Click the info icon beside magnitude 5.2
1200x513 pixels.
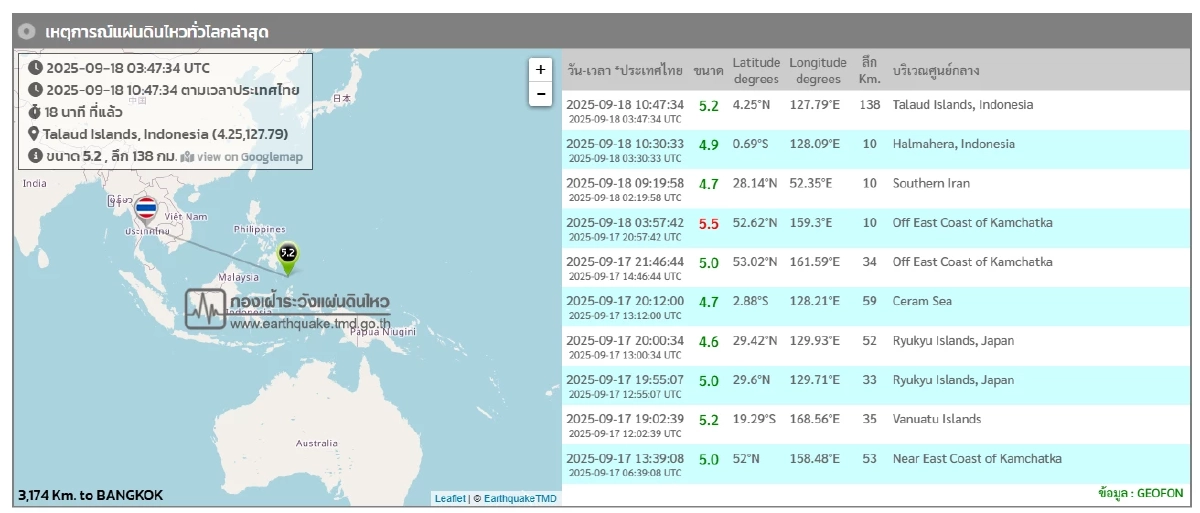coord(35,156)
